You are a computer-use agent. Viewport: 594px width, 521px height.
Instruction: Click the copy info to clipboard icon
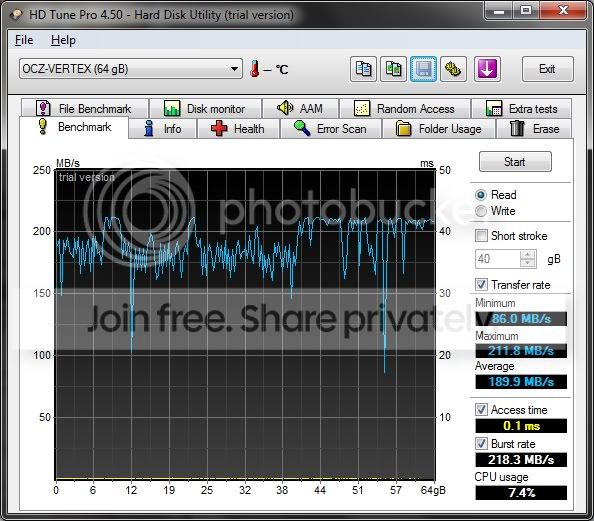(x=363, y=69)
